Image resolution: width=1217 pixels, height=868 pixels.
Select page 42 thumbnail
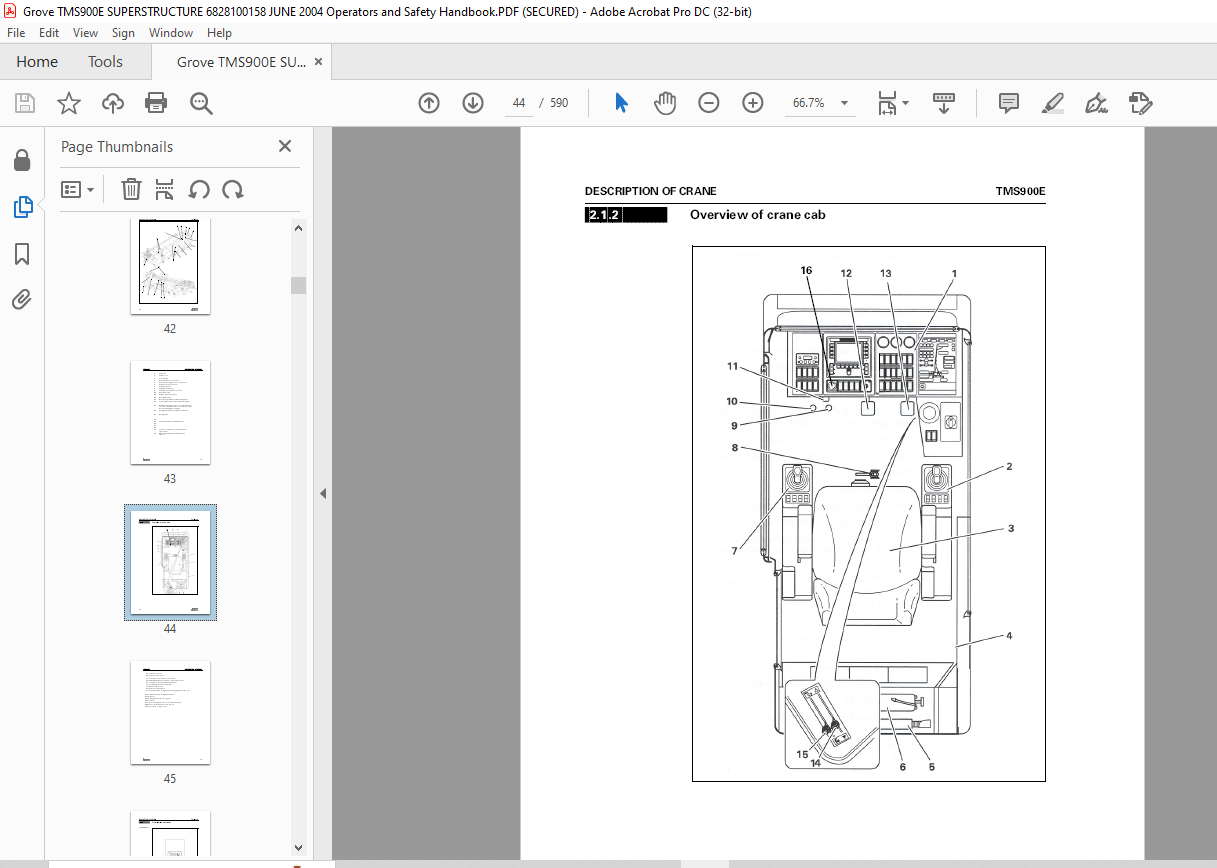[x=170, y=266]
